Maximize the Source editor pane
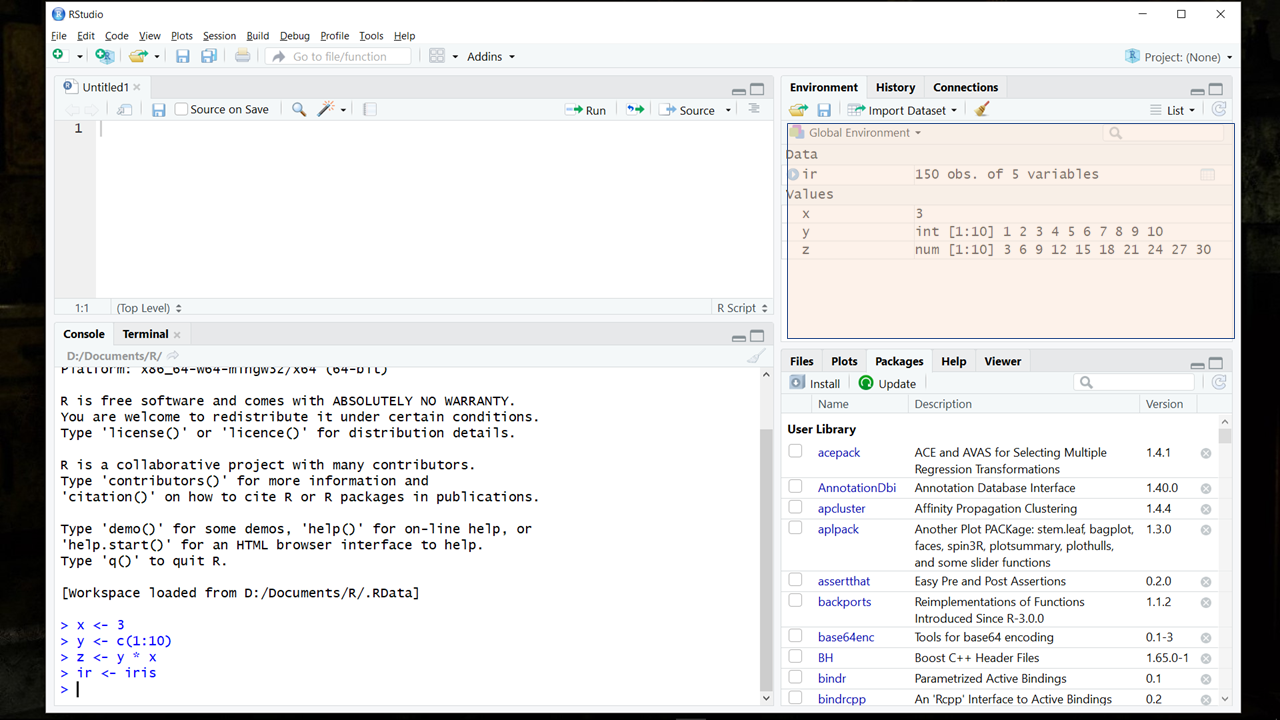The image size is (1280, 720). point(757,89)
